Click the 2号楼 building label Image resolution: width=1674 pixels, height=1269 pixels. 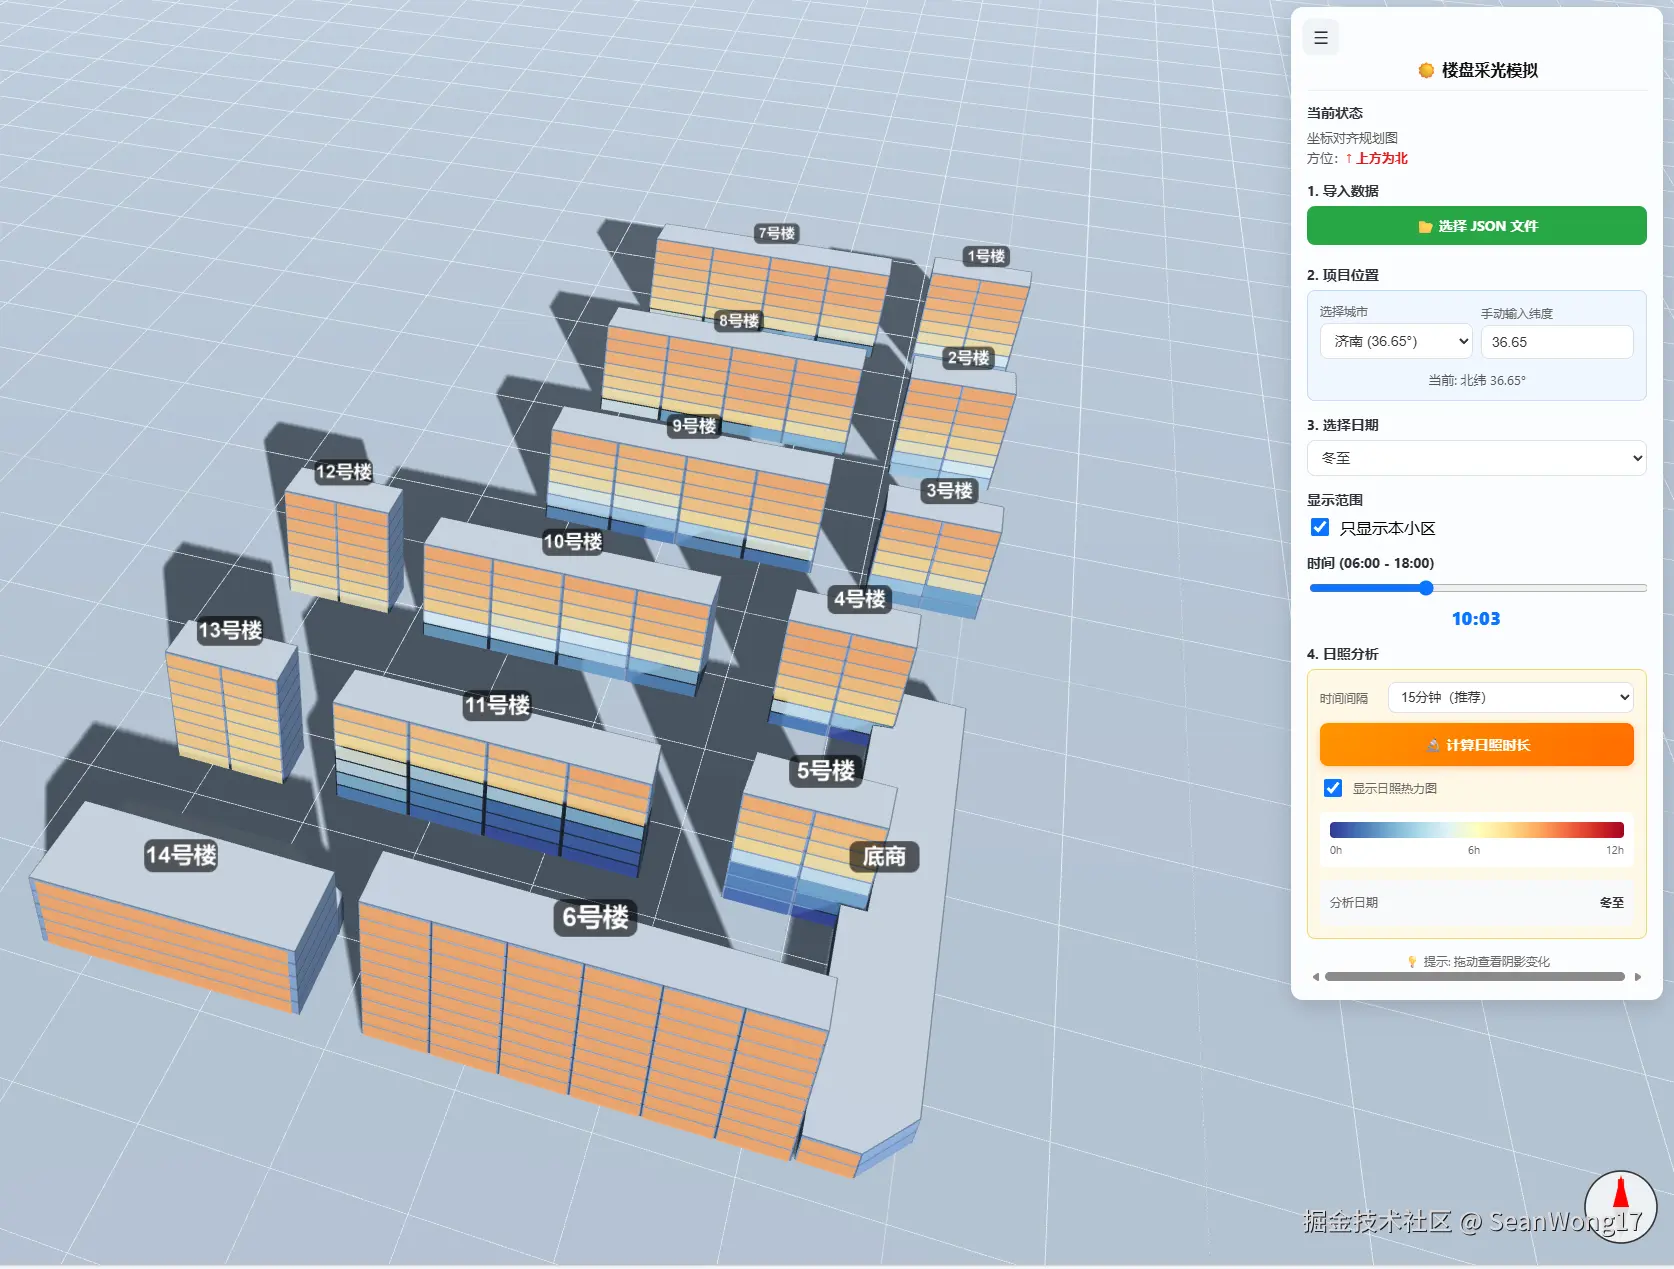point(968,358)
